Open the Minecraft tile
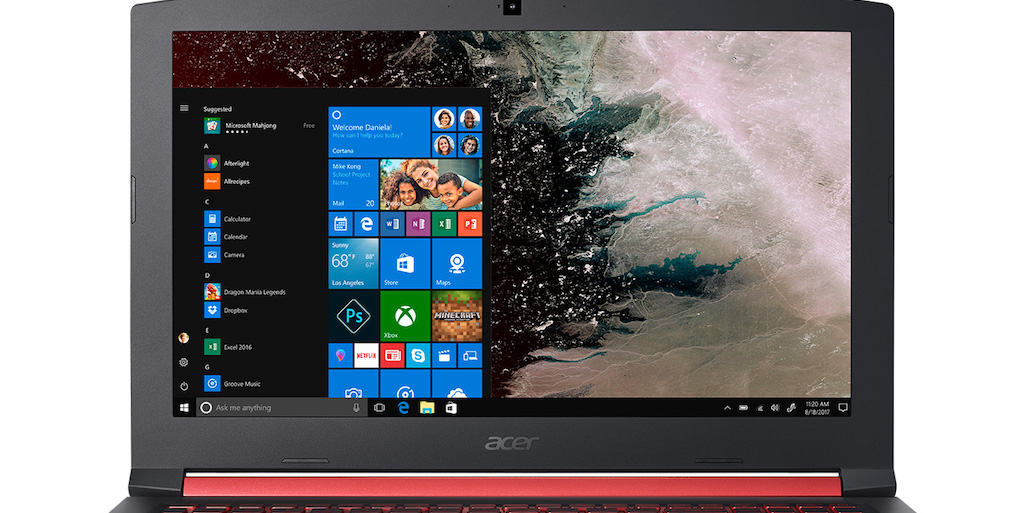Image resolution: width=1024 pixels, height=513 pixels. (457, 316)
